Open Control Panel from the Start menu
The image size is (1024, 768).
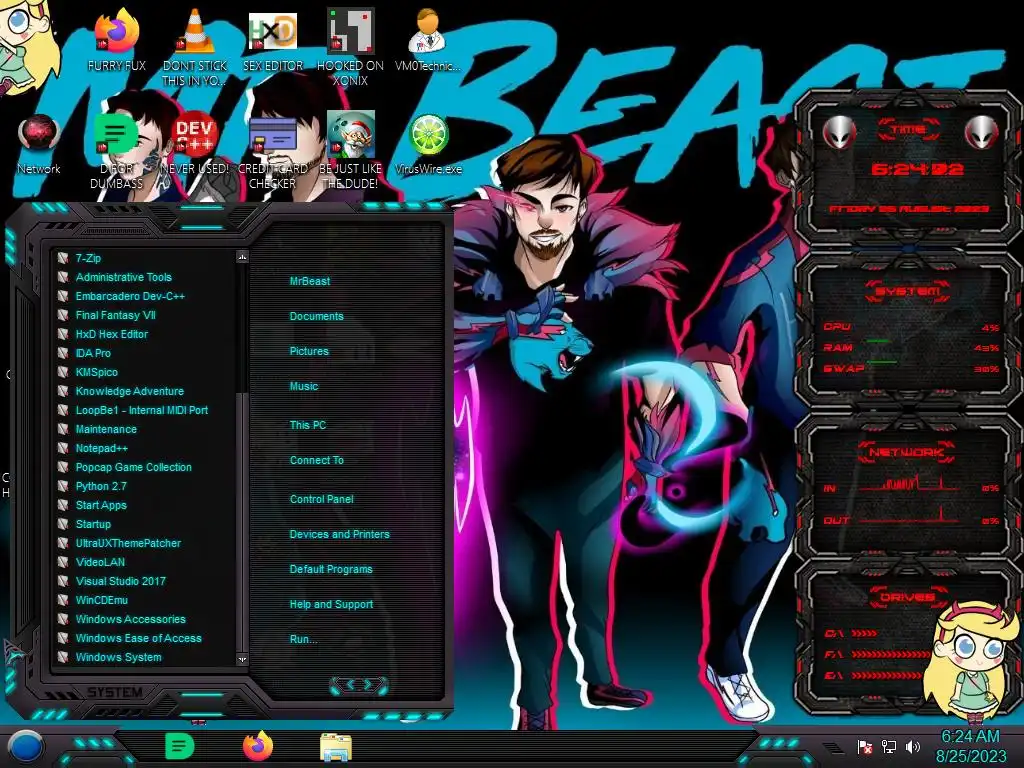click(321, 499)
